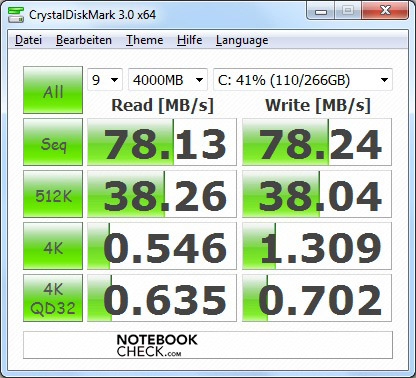The height and width of the screenshot is (378, 416).
Task: Open the test count dropdown showing 9
Action: [x=105, y=80]
